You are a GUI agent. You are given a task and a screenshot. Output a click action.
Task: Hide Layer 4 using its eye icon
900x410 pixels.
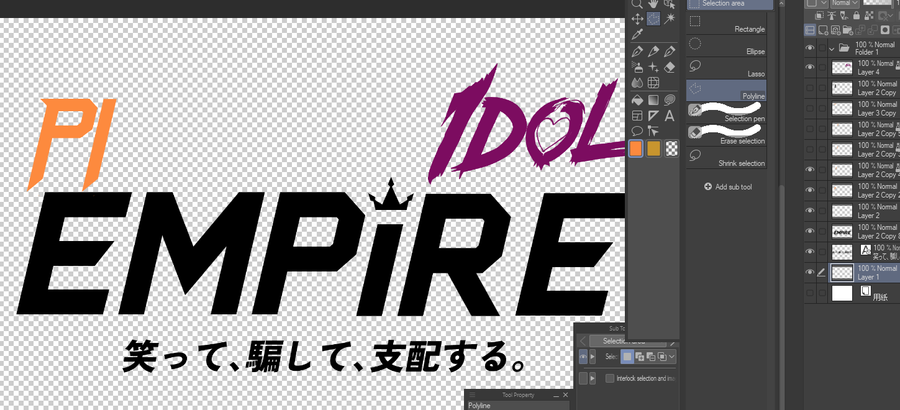[810, 68]
